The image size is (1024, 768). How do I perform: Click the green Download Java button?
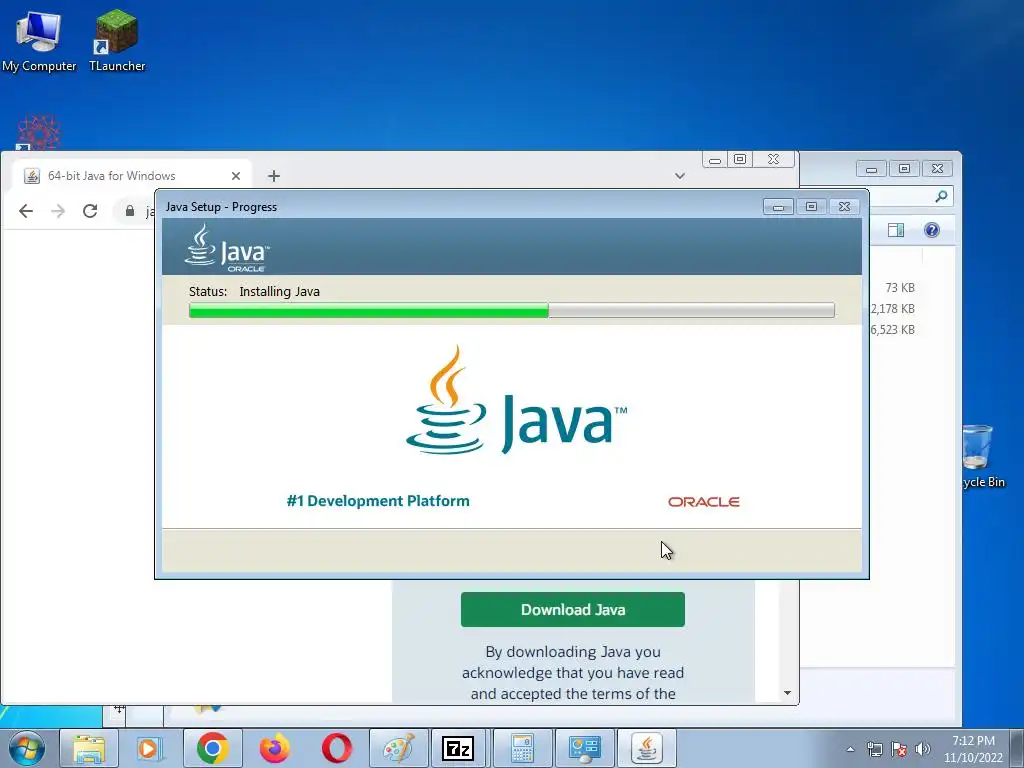pos(573,609)
